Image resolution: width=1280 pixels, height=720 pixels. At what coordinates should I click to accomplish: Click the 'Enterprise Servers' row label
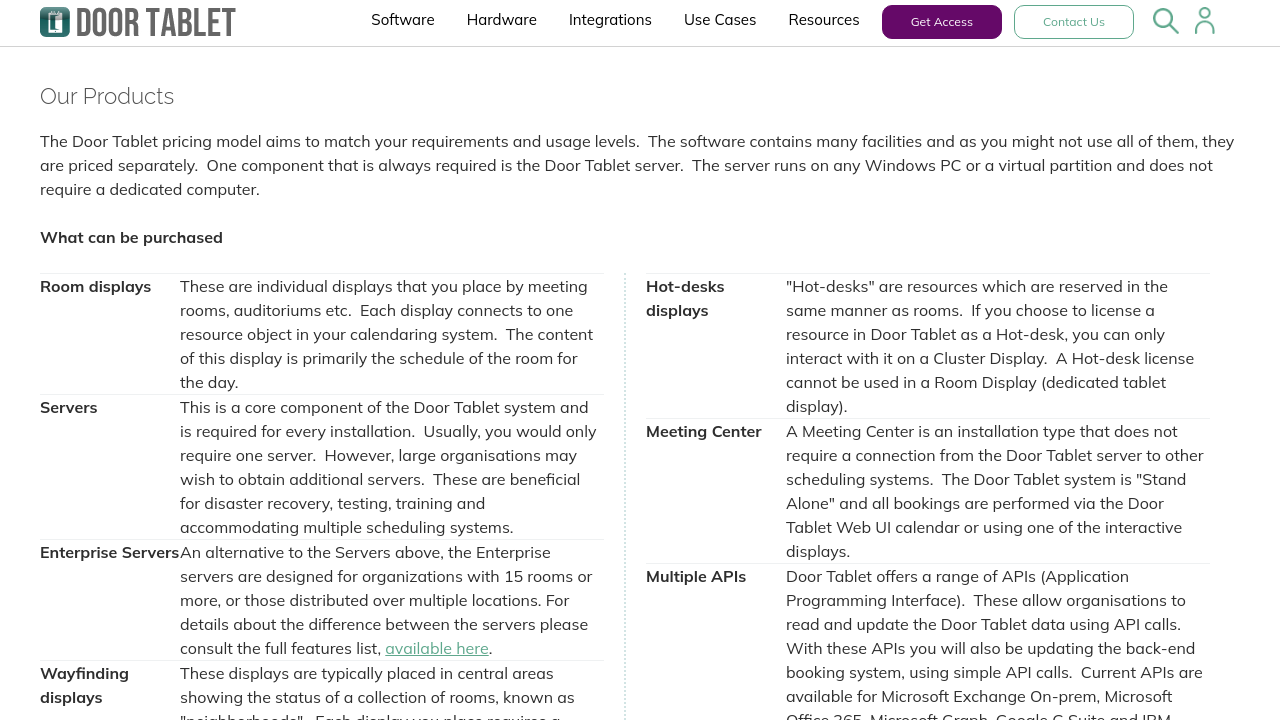(x=110, y=552)
